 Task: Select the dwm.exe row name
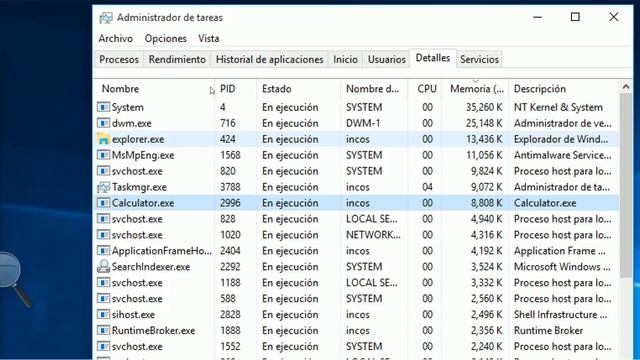[131, 123]
